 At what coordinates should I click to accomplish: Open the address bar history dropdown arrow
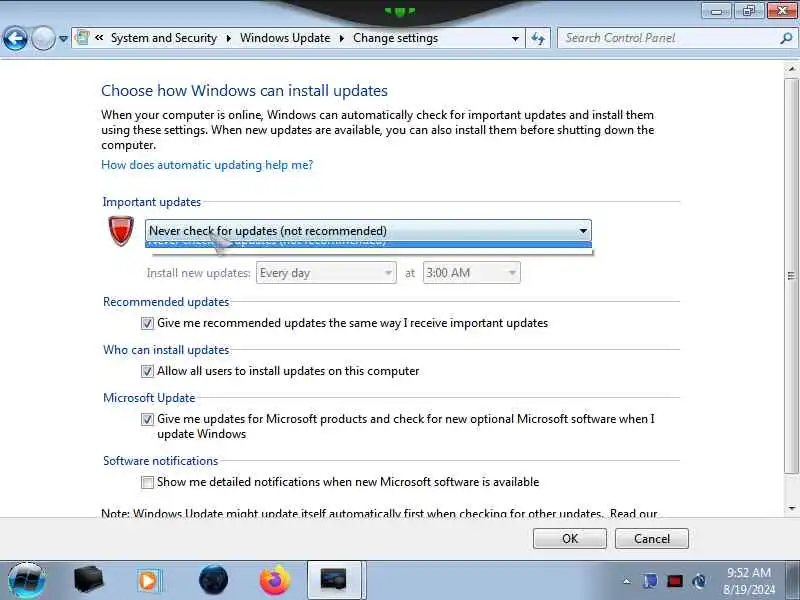coord(515,38)
